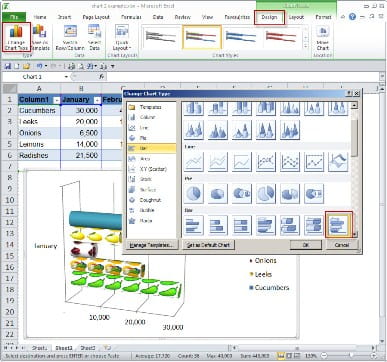The height and width of the screenshot is (362, 387).
Task: Open the Column1 header filter dropdown
Action: click(56, 100)
